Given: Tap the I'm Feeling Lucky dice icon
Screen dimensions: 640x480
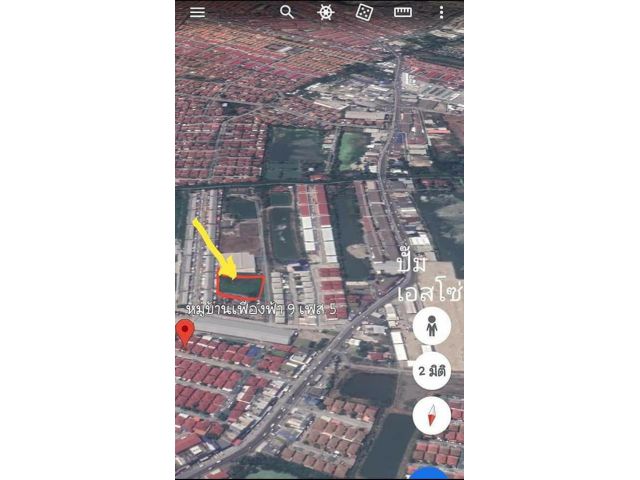Looking at the screenshot, I should pos(363,12).
